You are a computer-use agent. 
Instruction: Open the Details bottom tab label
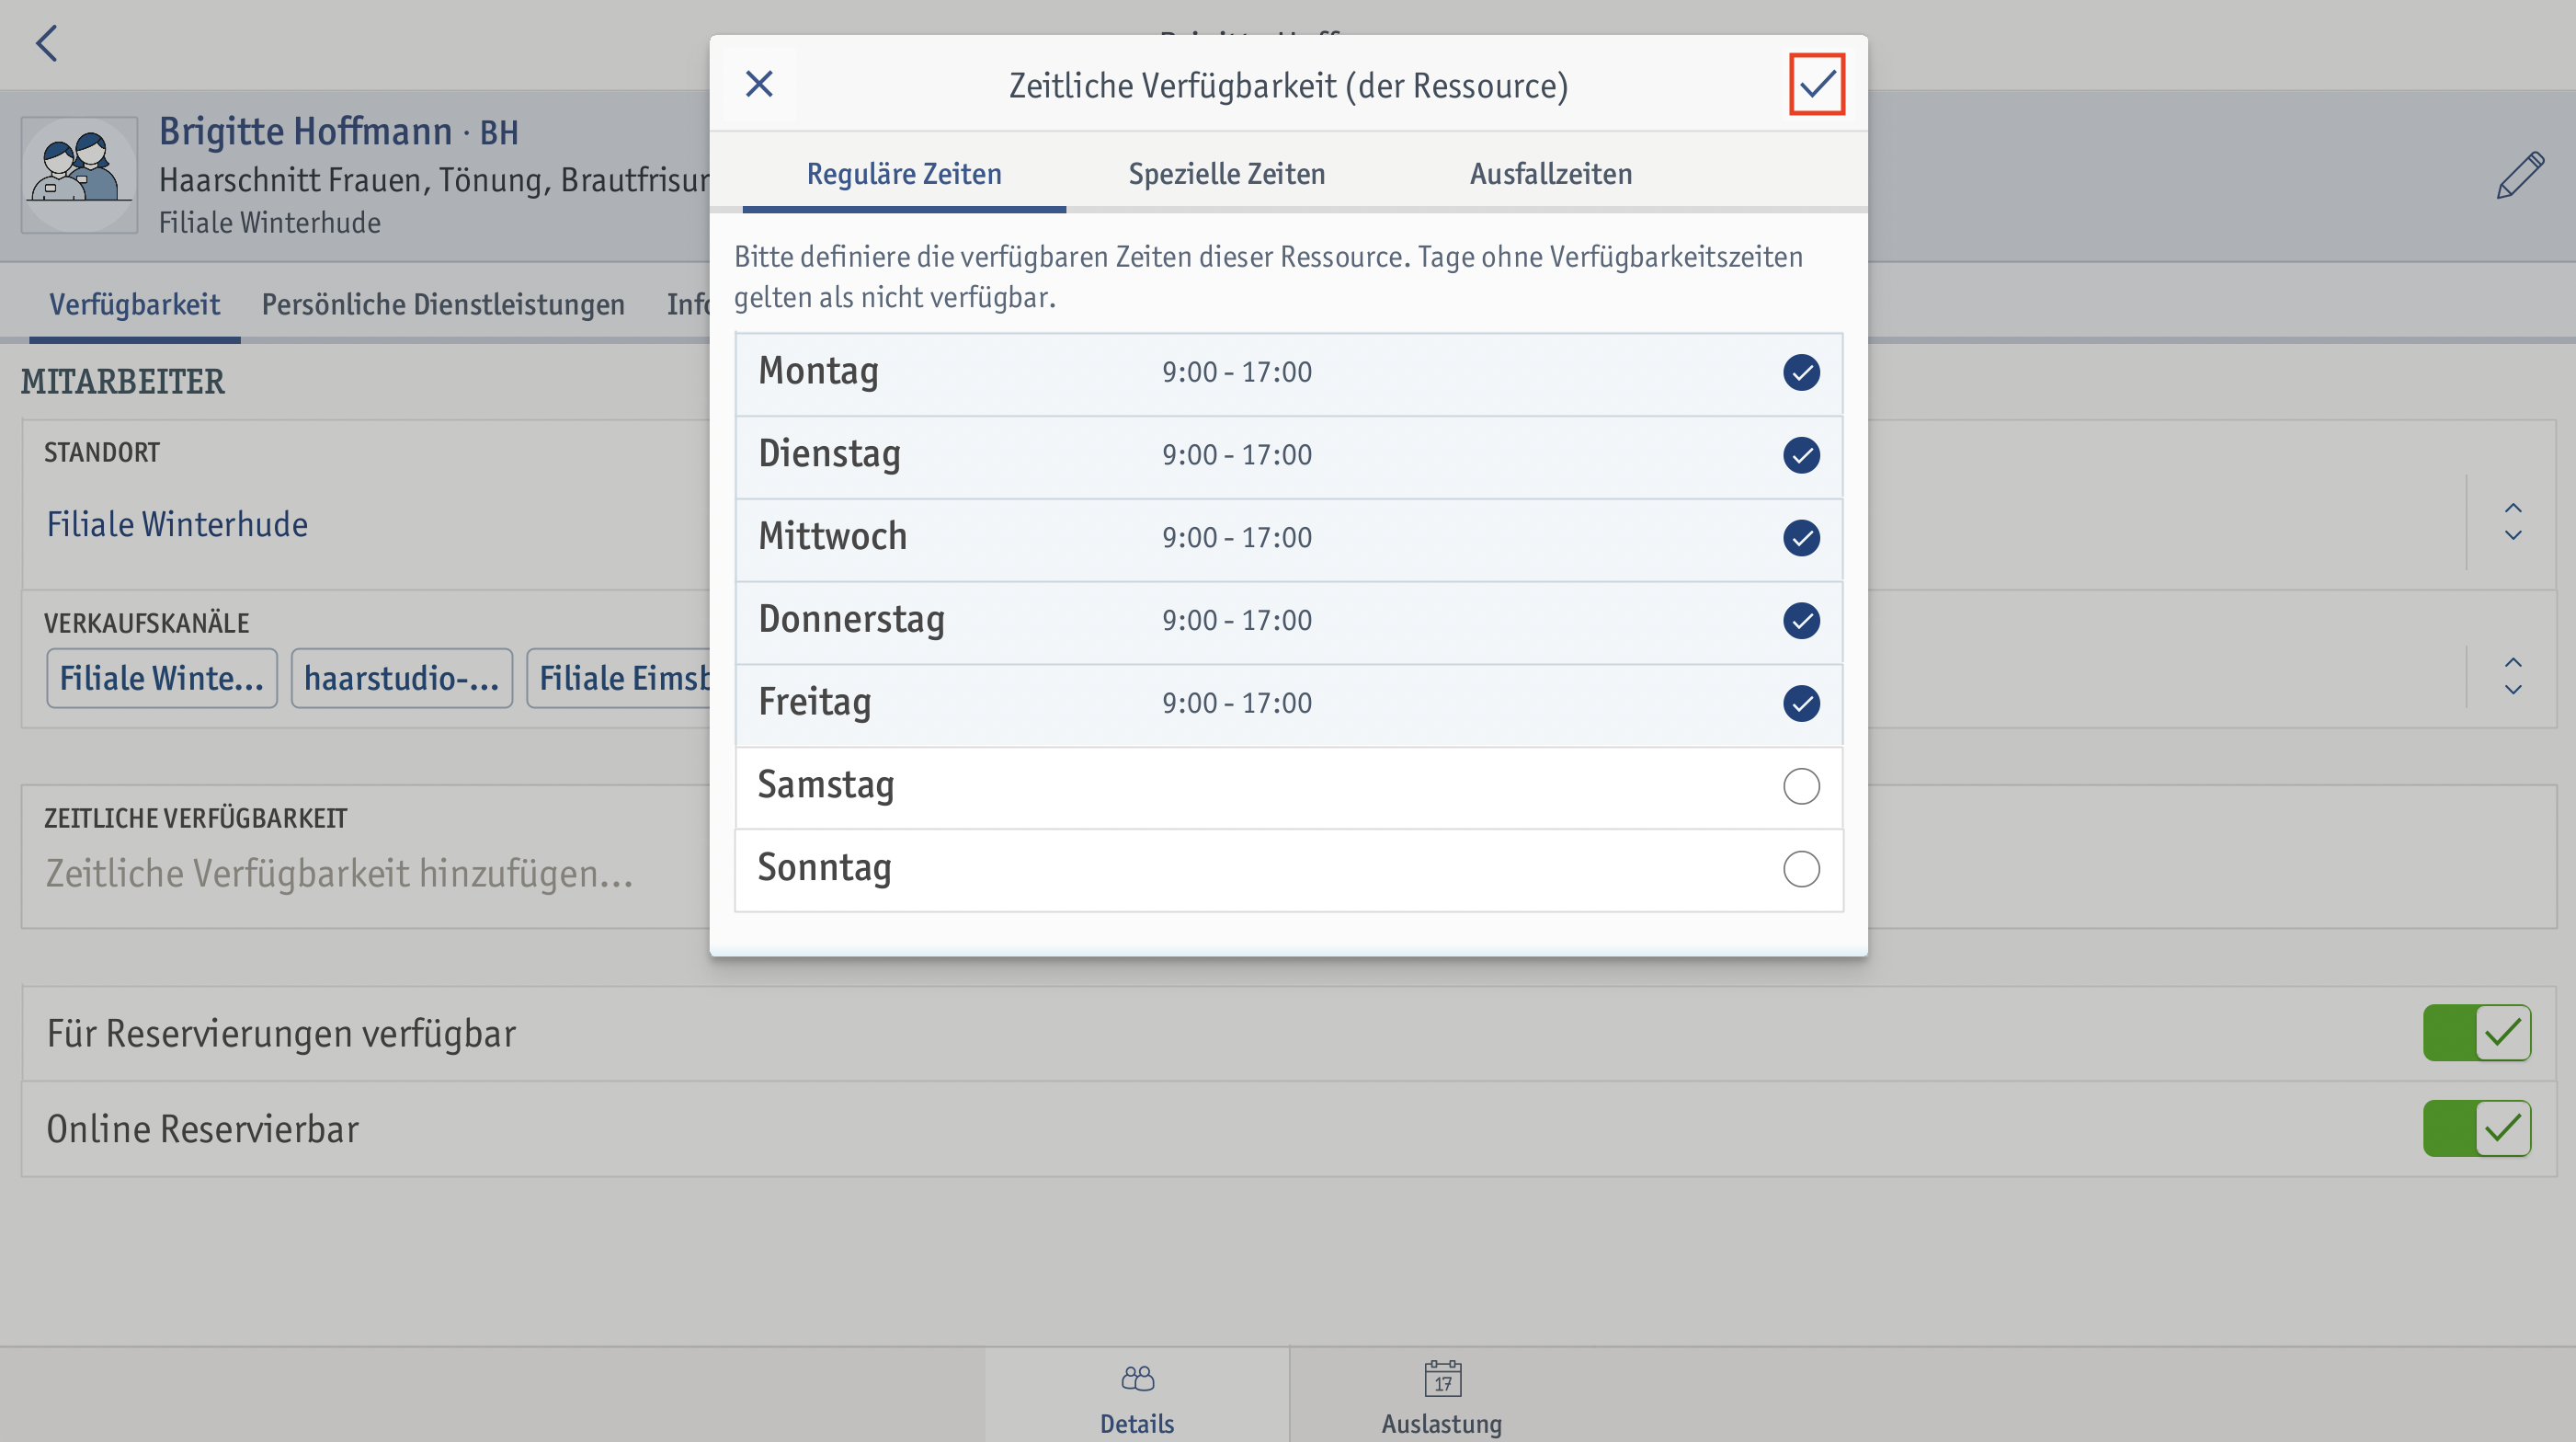coord(1137,1424)
